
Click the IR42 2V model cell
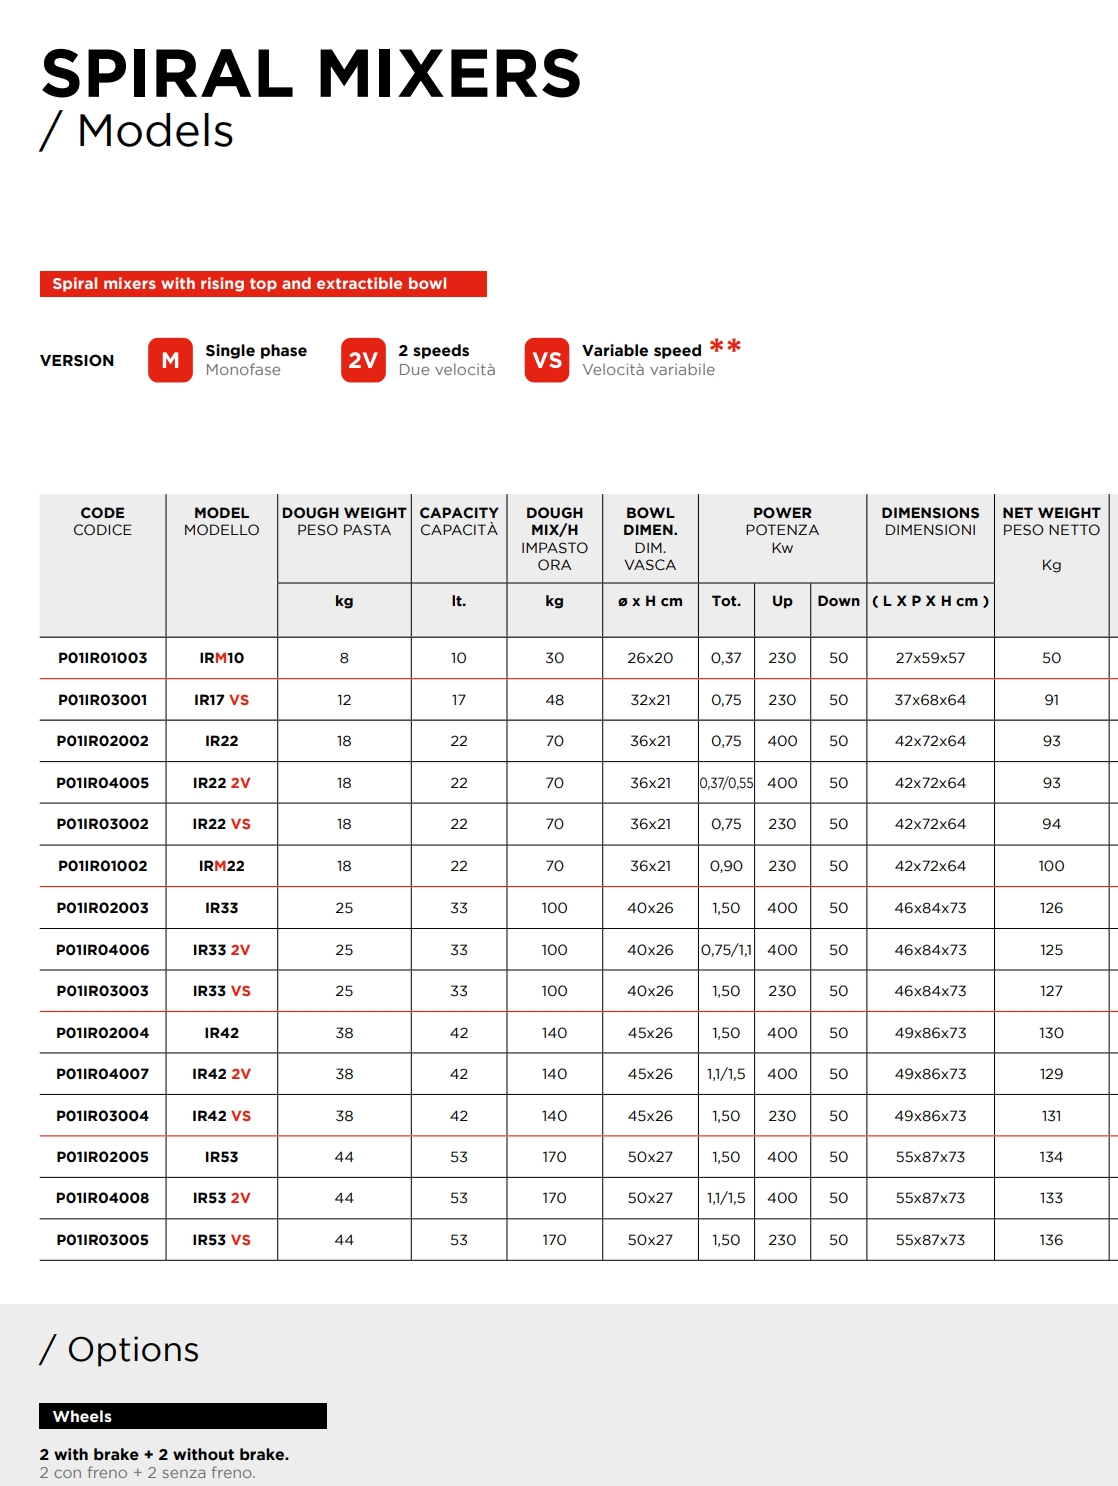[x=221, y=1074]
